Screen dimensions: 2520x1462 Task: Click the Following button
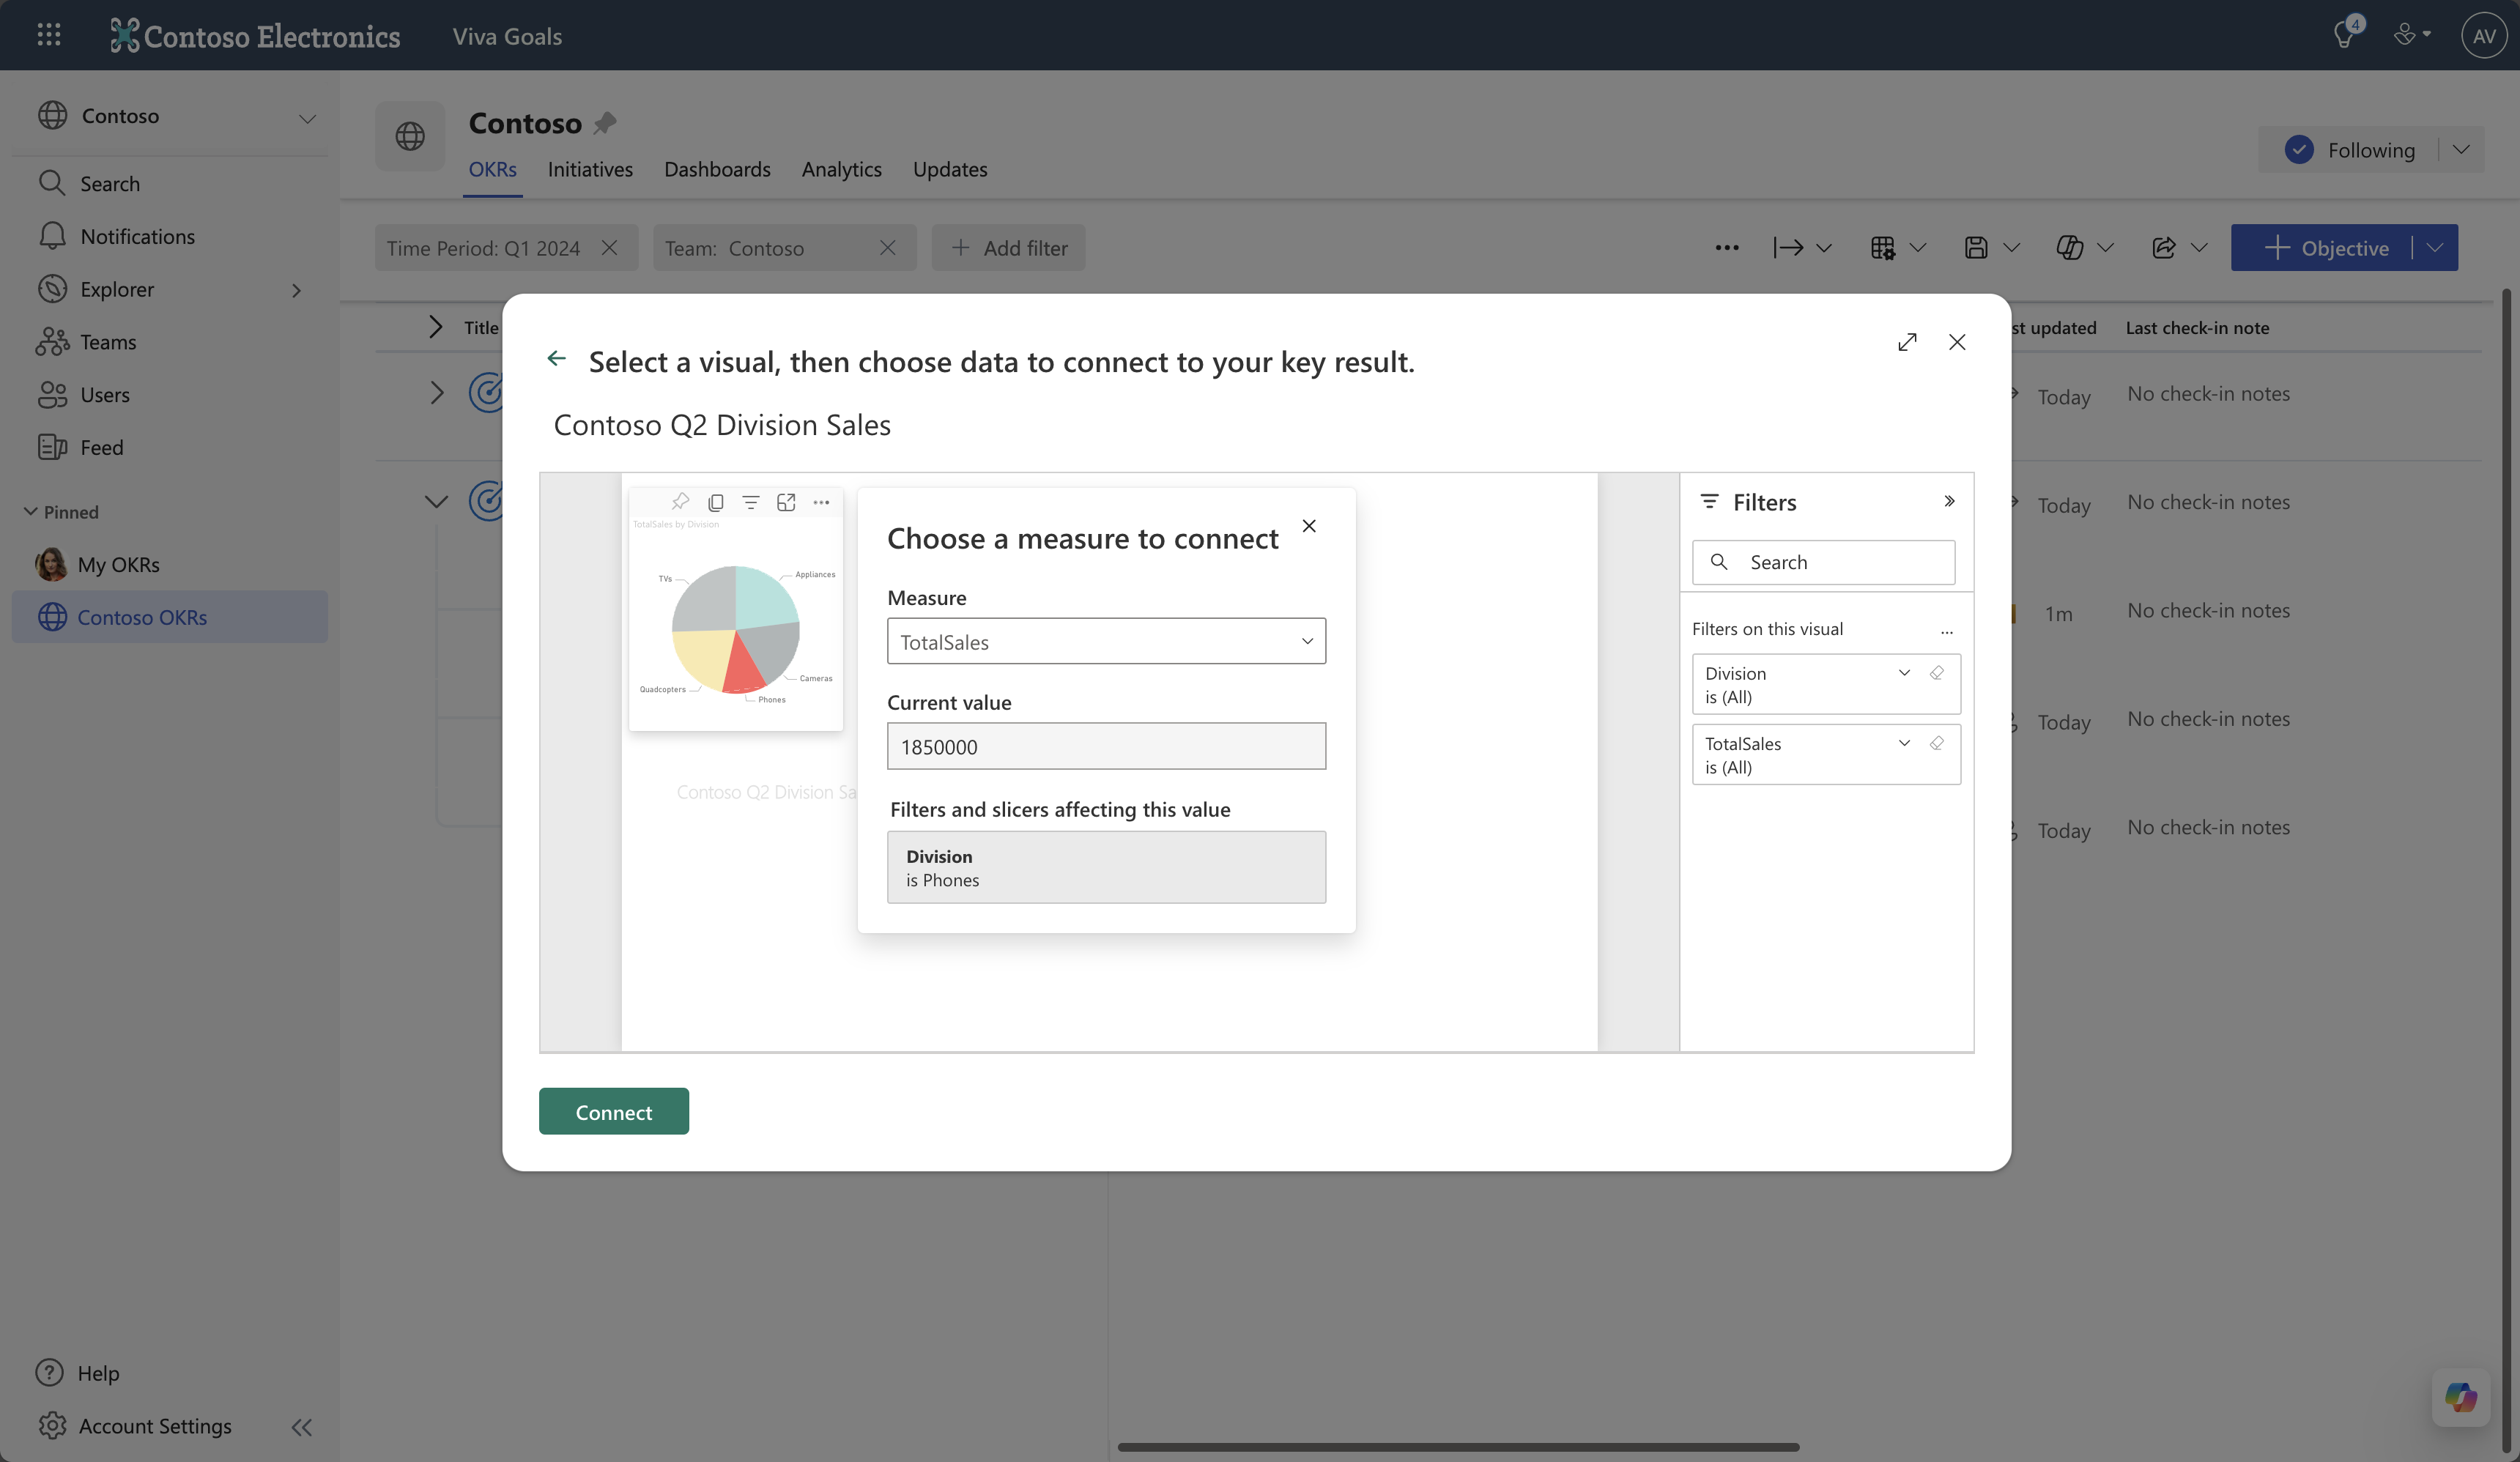(x=2349, y=149)
